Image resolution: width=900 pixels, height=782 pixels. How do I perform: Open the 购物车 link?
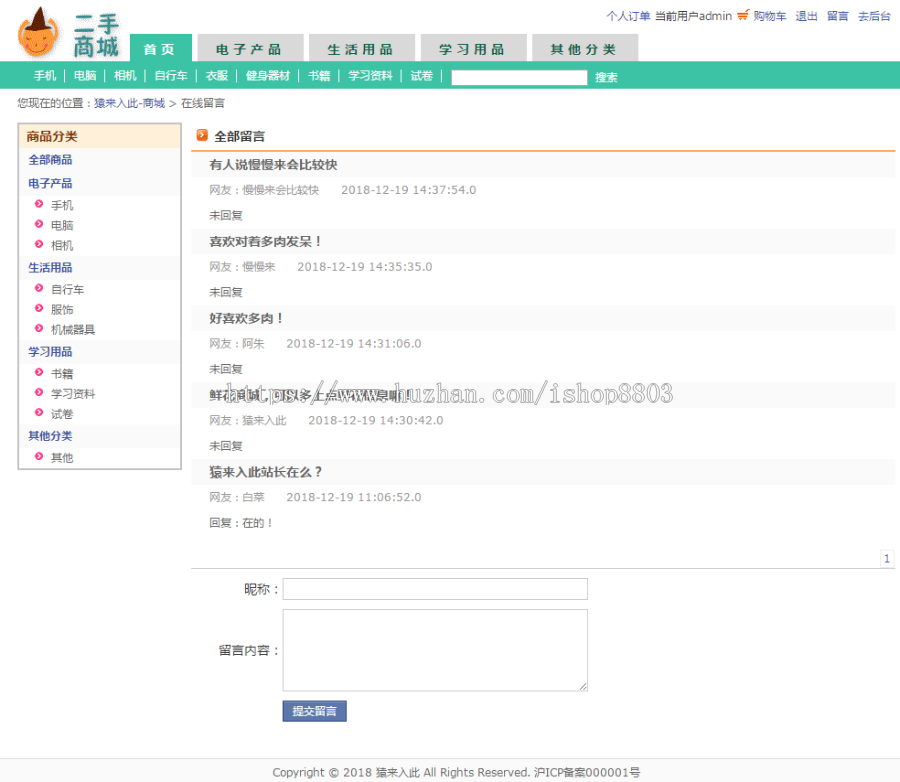[770, 16]
